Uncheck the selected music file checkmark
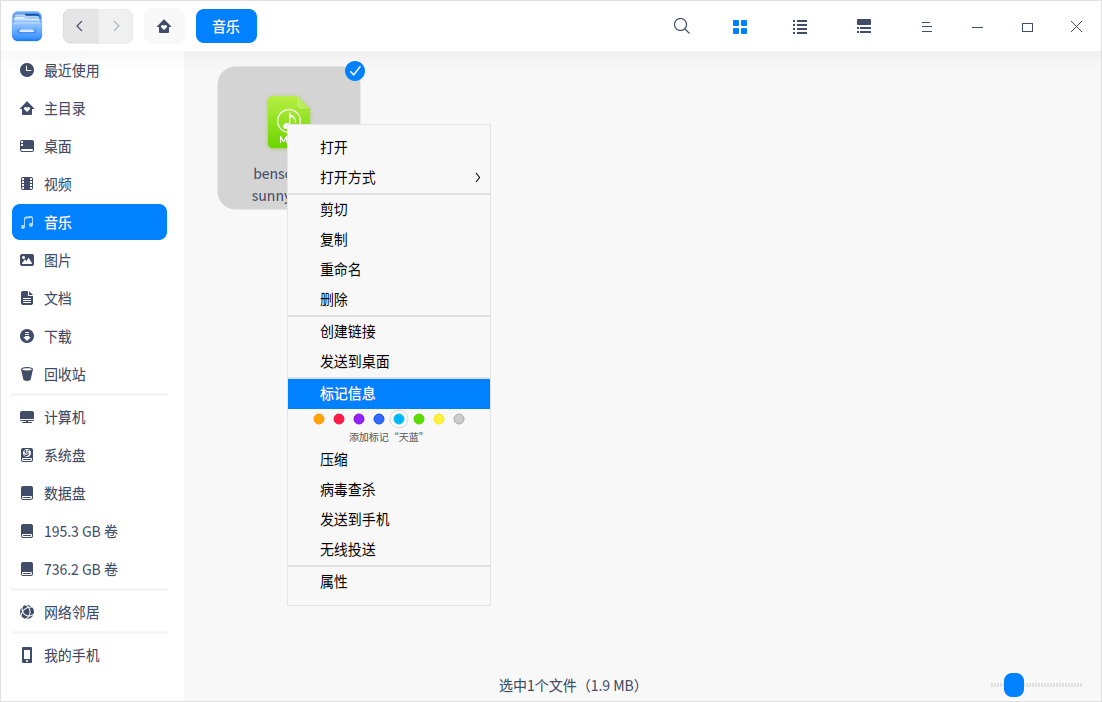Viewport: 1102px width, 702px height. coord(355,71)
